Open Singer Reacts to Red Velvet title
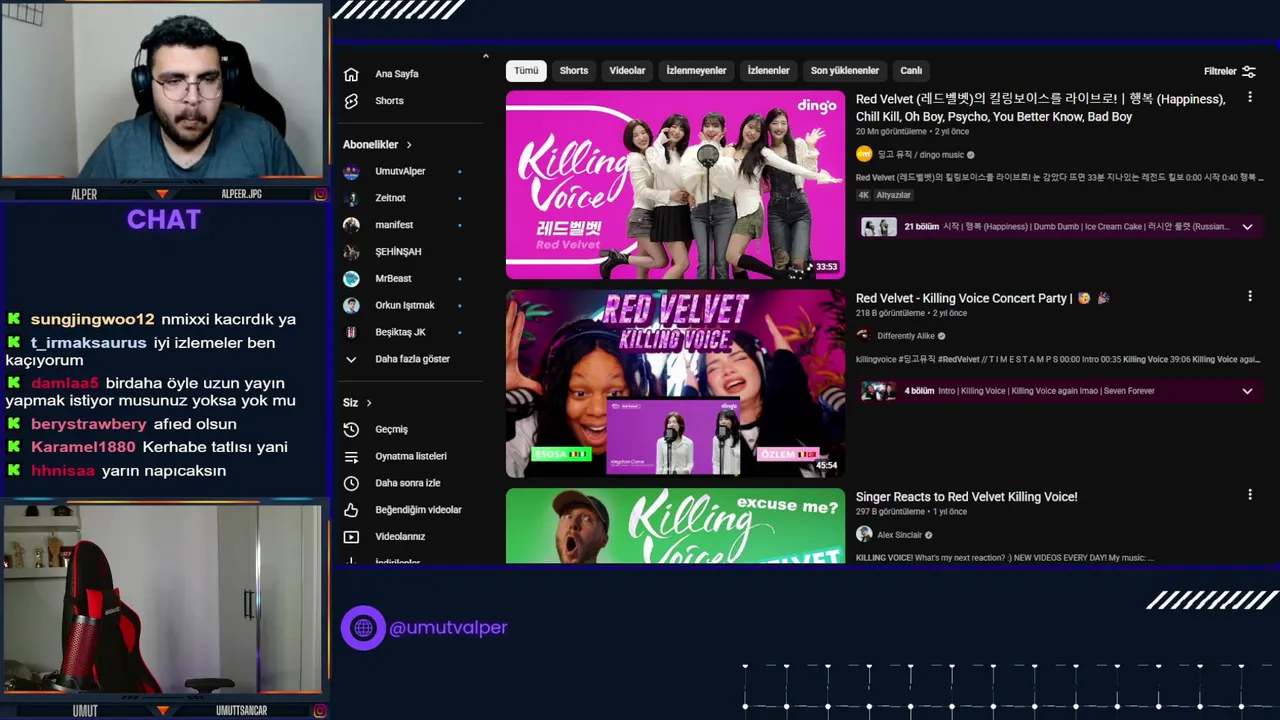This screenshot has width=1280, height=720. coord(966,496)
